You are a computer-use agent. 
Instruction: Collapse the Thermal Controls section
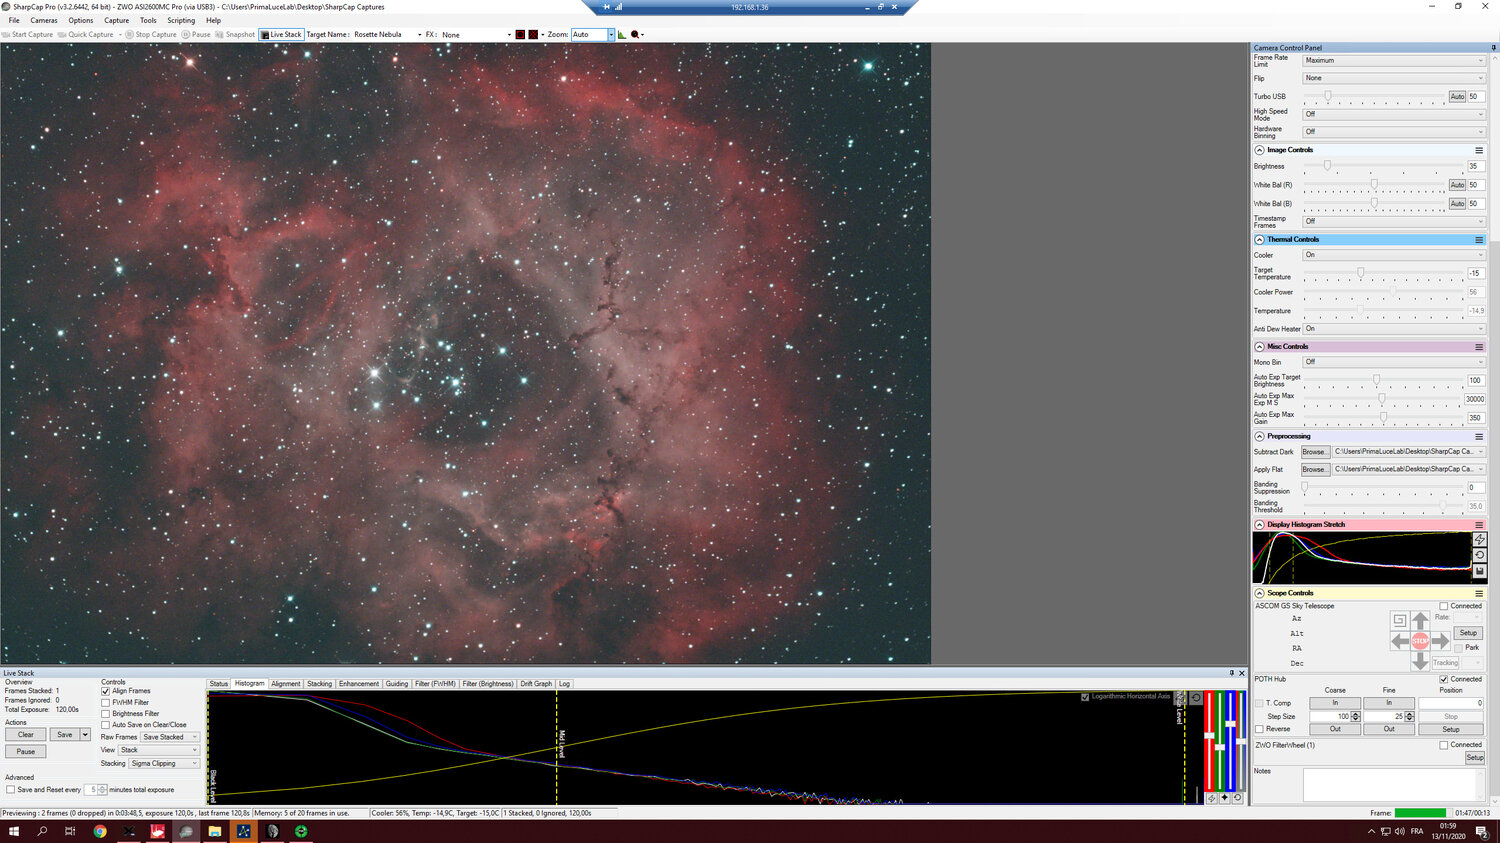pyautogui.click(x=1259, y=240)
